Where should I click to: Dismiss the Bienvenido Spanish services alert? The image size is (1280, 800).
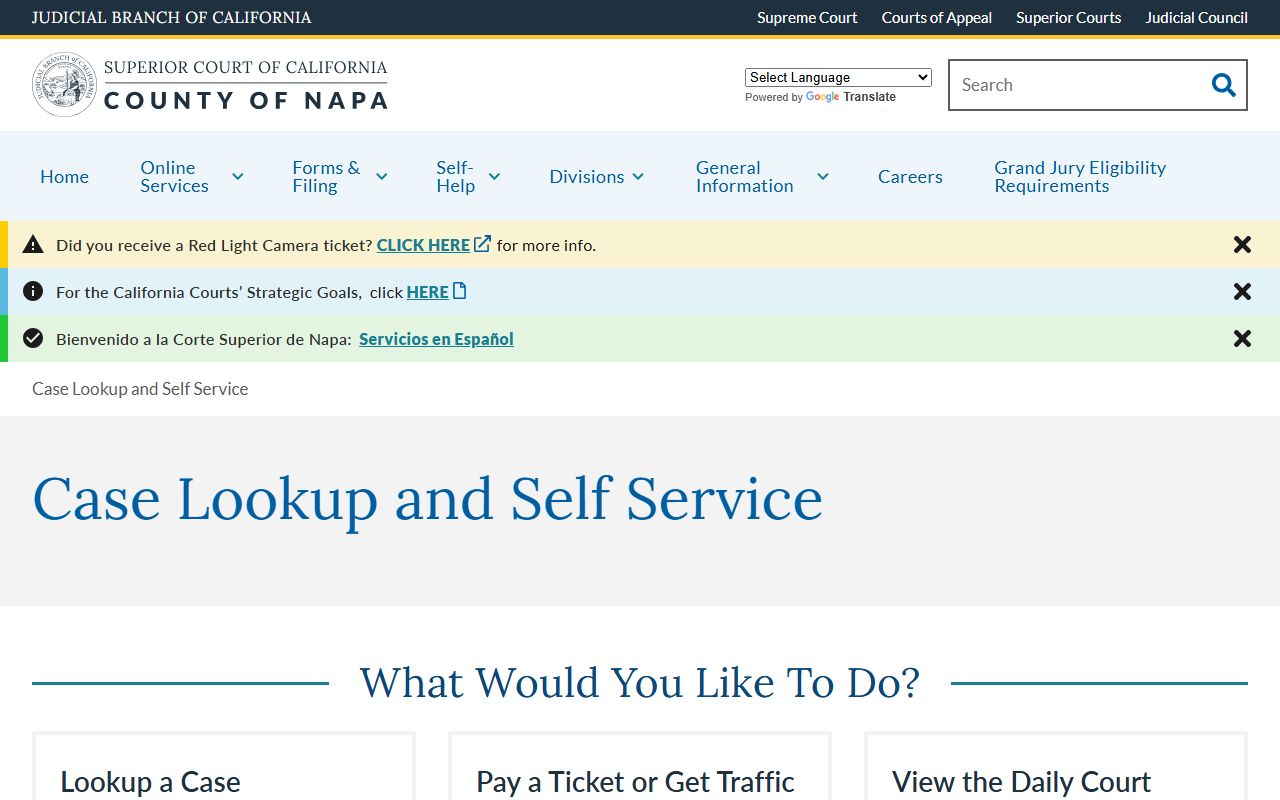pyautogui.click(x=1242, y=339)
